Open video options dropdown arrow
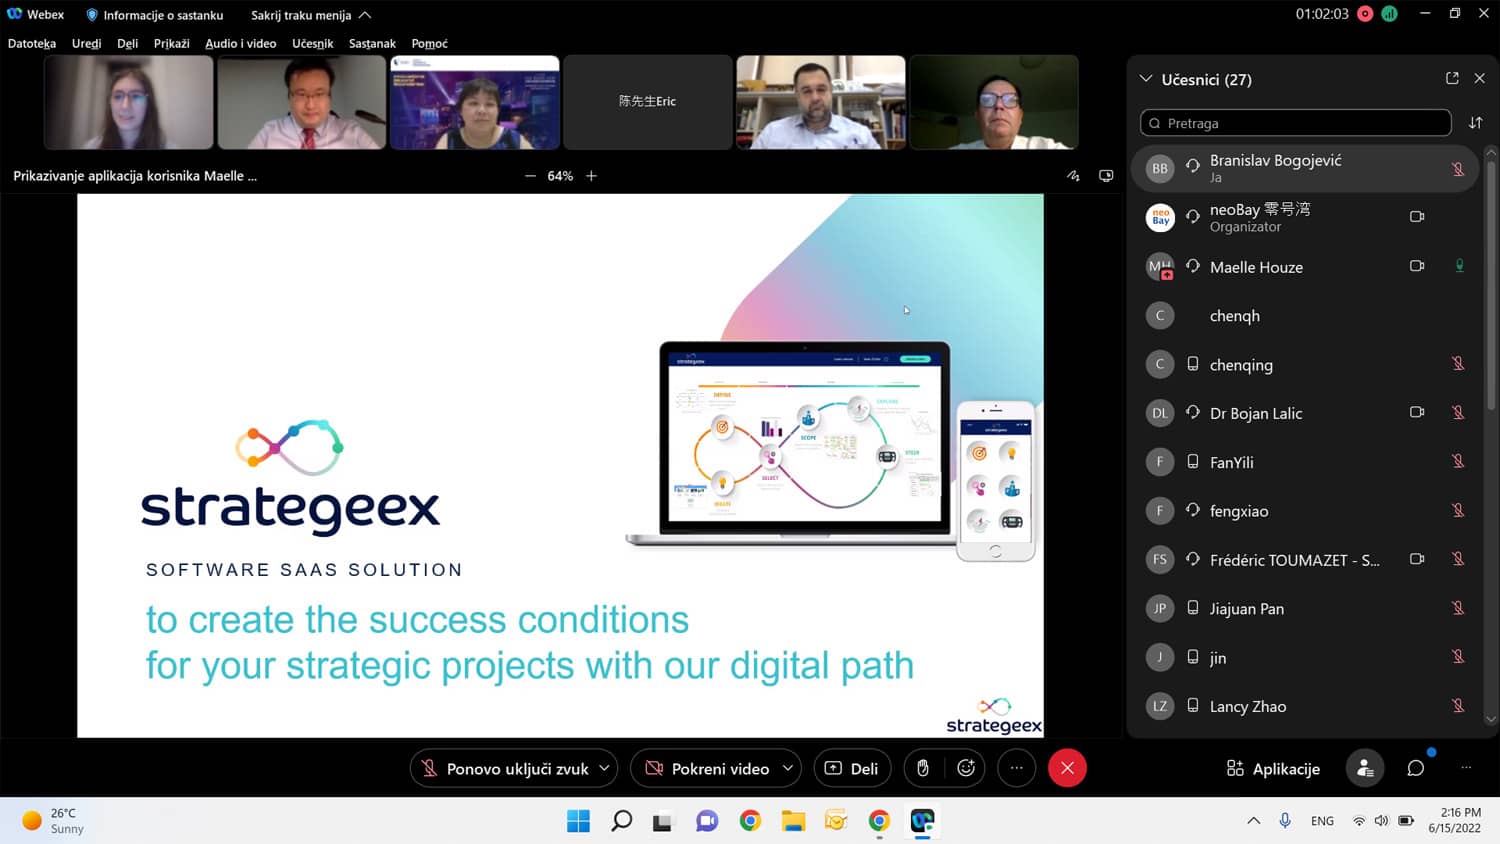Viewport: 1500px width, 844px height. point(788,768)
